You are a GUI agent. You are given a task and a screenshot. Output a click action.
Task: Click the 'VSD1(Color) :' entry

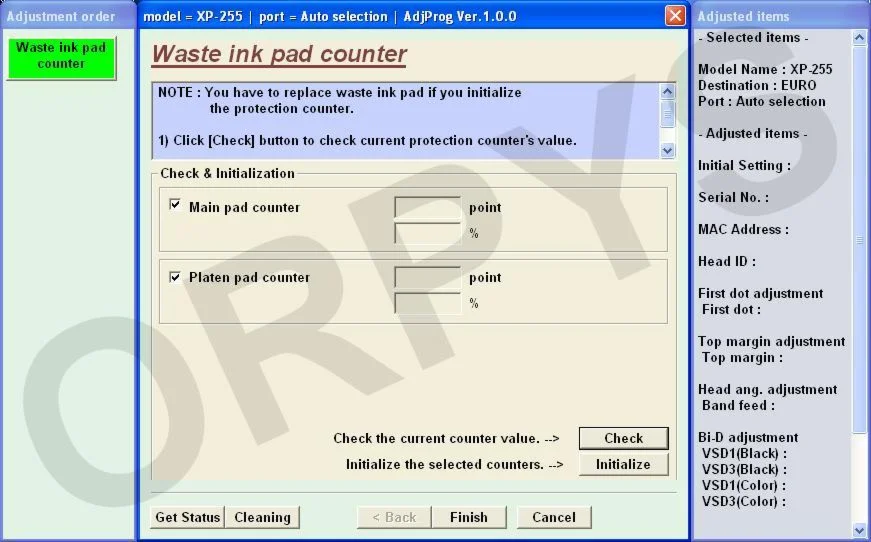tap(744, 485)
